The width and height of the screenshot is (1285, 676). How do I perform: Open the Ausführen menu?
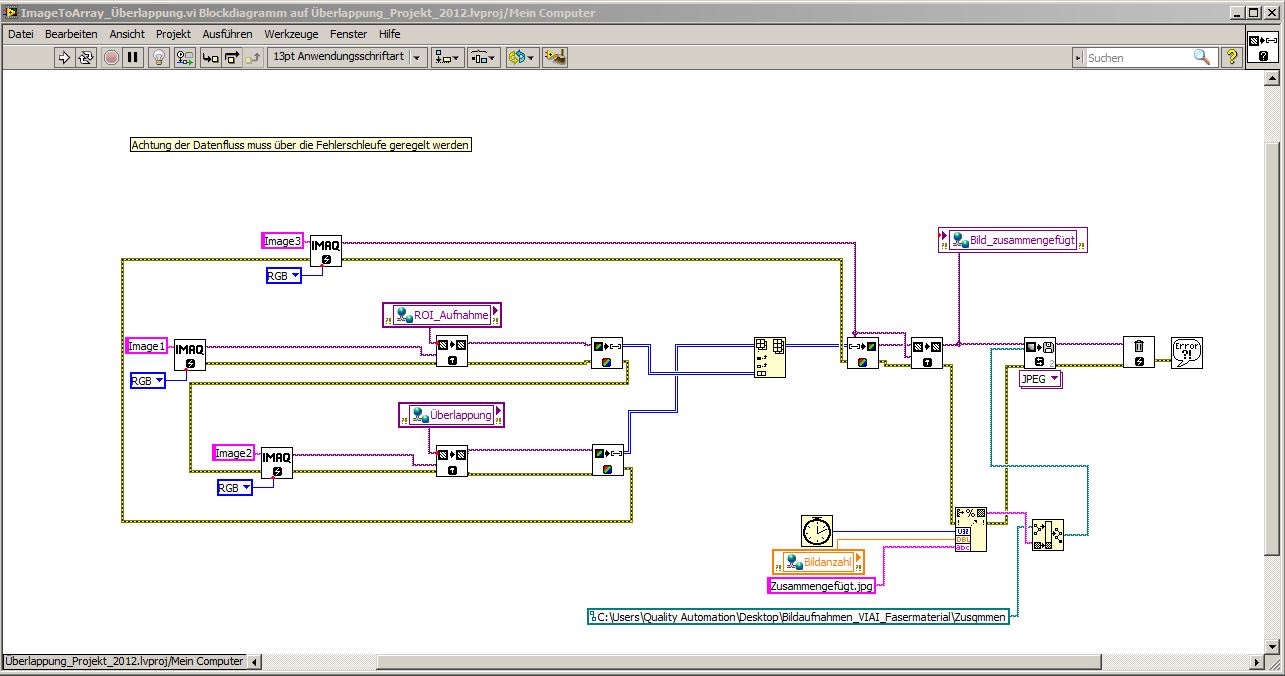coord(227,33)
